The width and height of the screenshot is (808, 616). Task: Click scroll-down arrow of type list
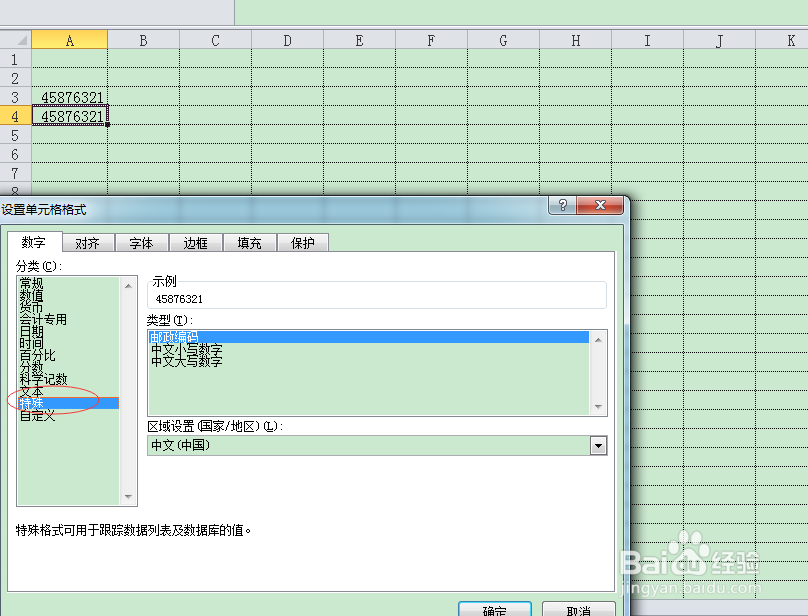point(598,407)
